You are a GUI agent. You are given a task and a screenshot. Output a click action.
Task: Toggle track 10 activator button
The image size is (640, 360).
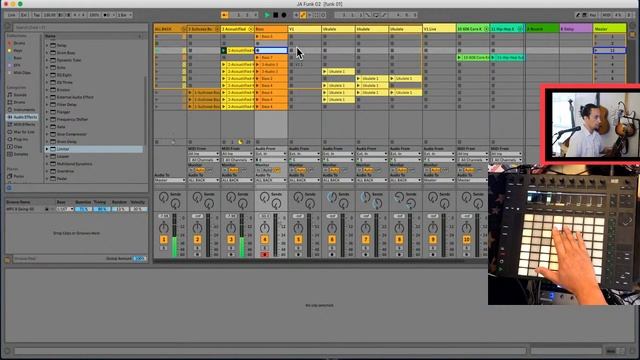coord(467,240)
